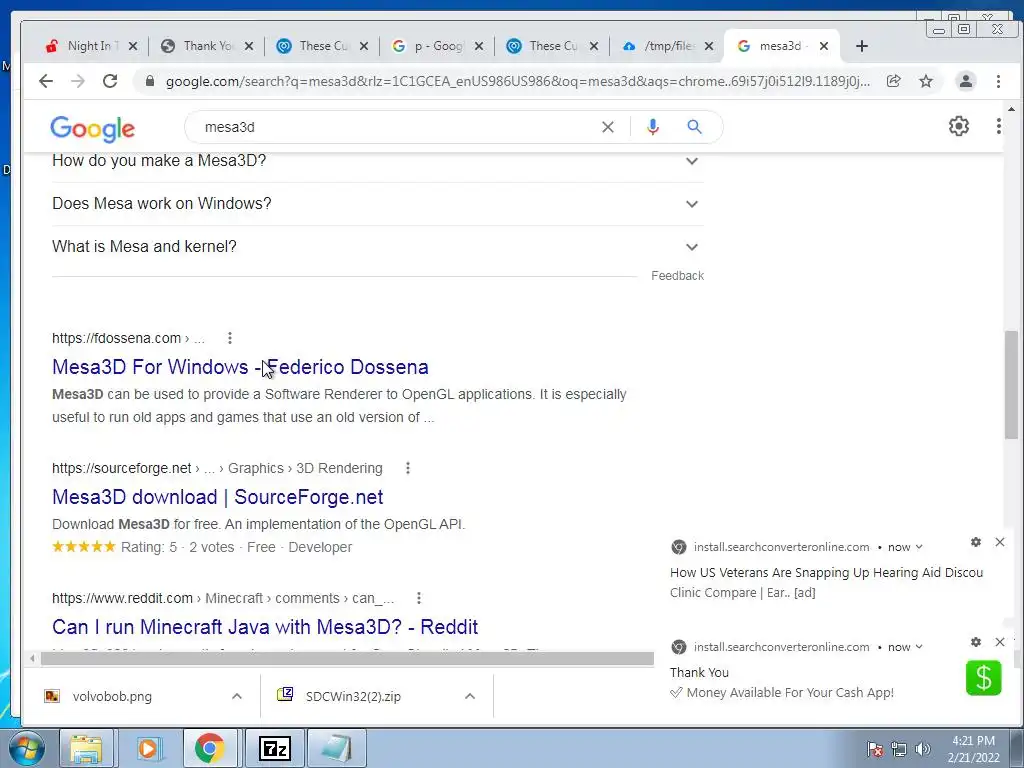Open Windows Media Player from taskbar
1024x768 pixels.
[148, 748]
